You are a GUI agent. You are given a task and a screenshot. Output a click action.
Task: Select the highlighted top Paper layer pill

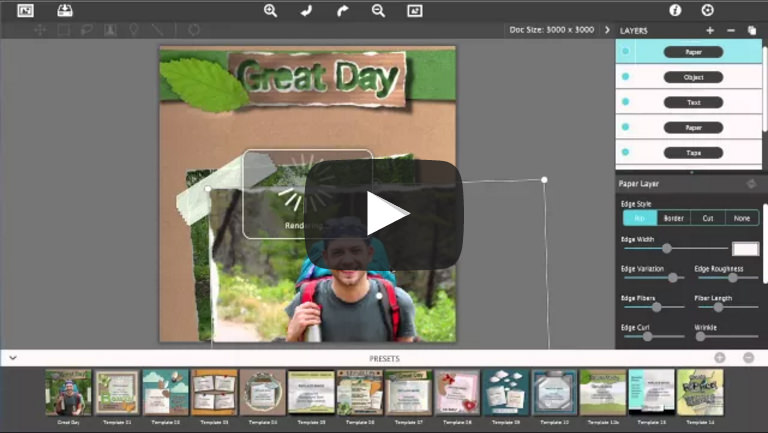(693, 52)
